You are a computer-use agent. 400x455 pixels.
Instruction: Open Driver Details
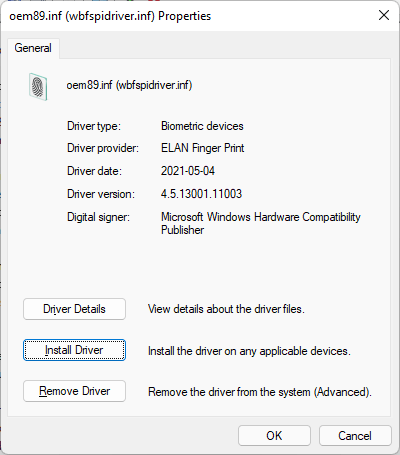point(74,309)
